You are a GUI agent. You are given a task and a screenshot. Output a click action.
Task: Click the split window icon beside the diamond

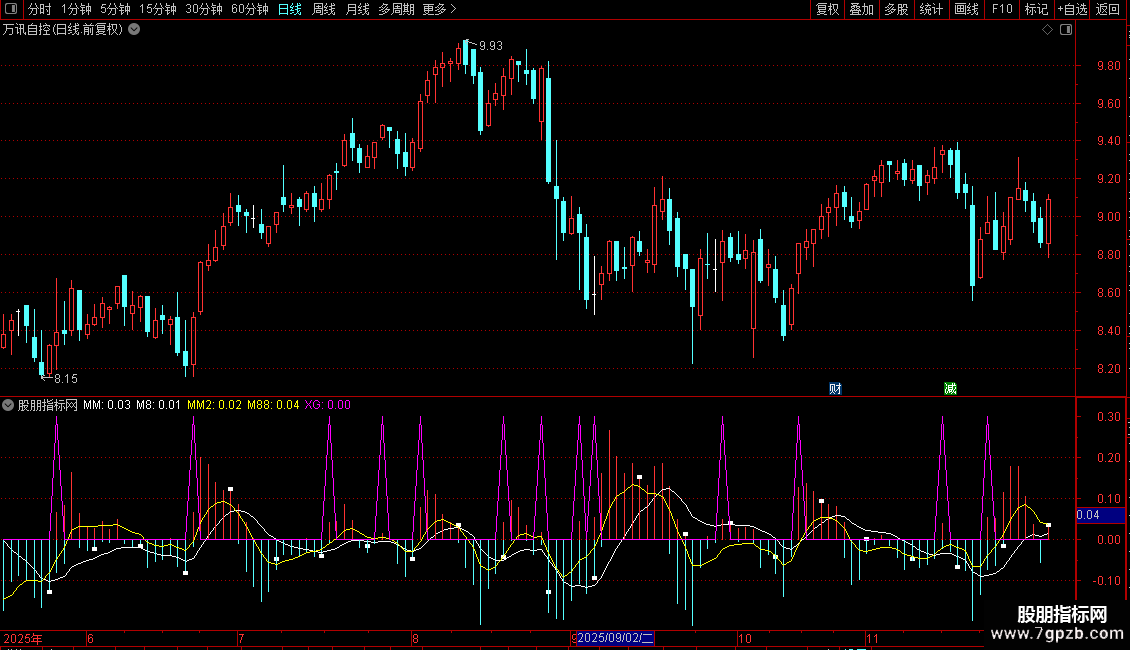(x=1066, y=30)
